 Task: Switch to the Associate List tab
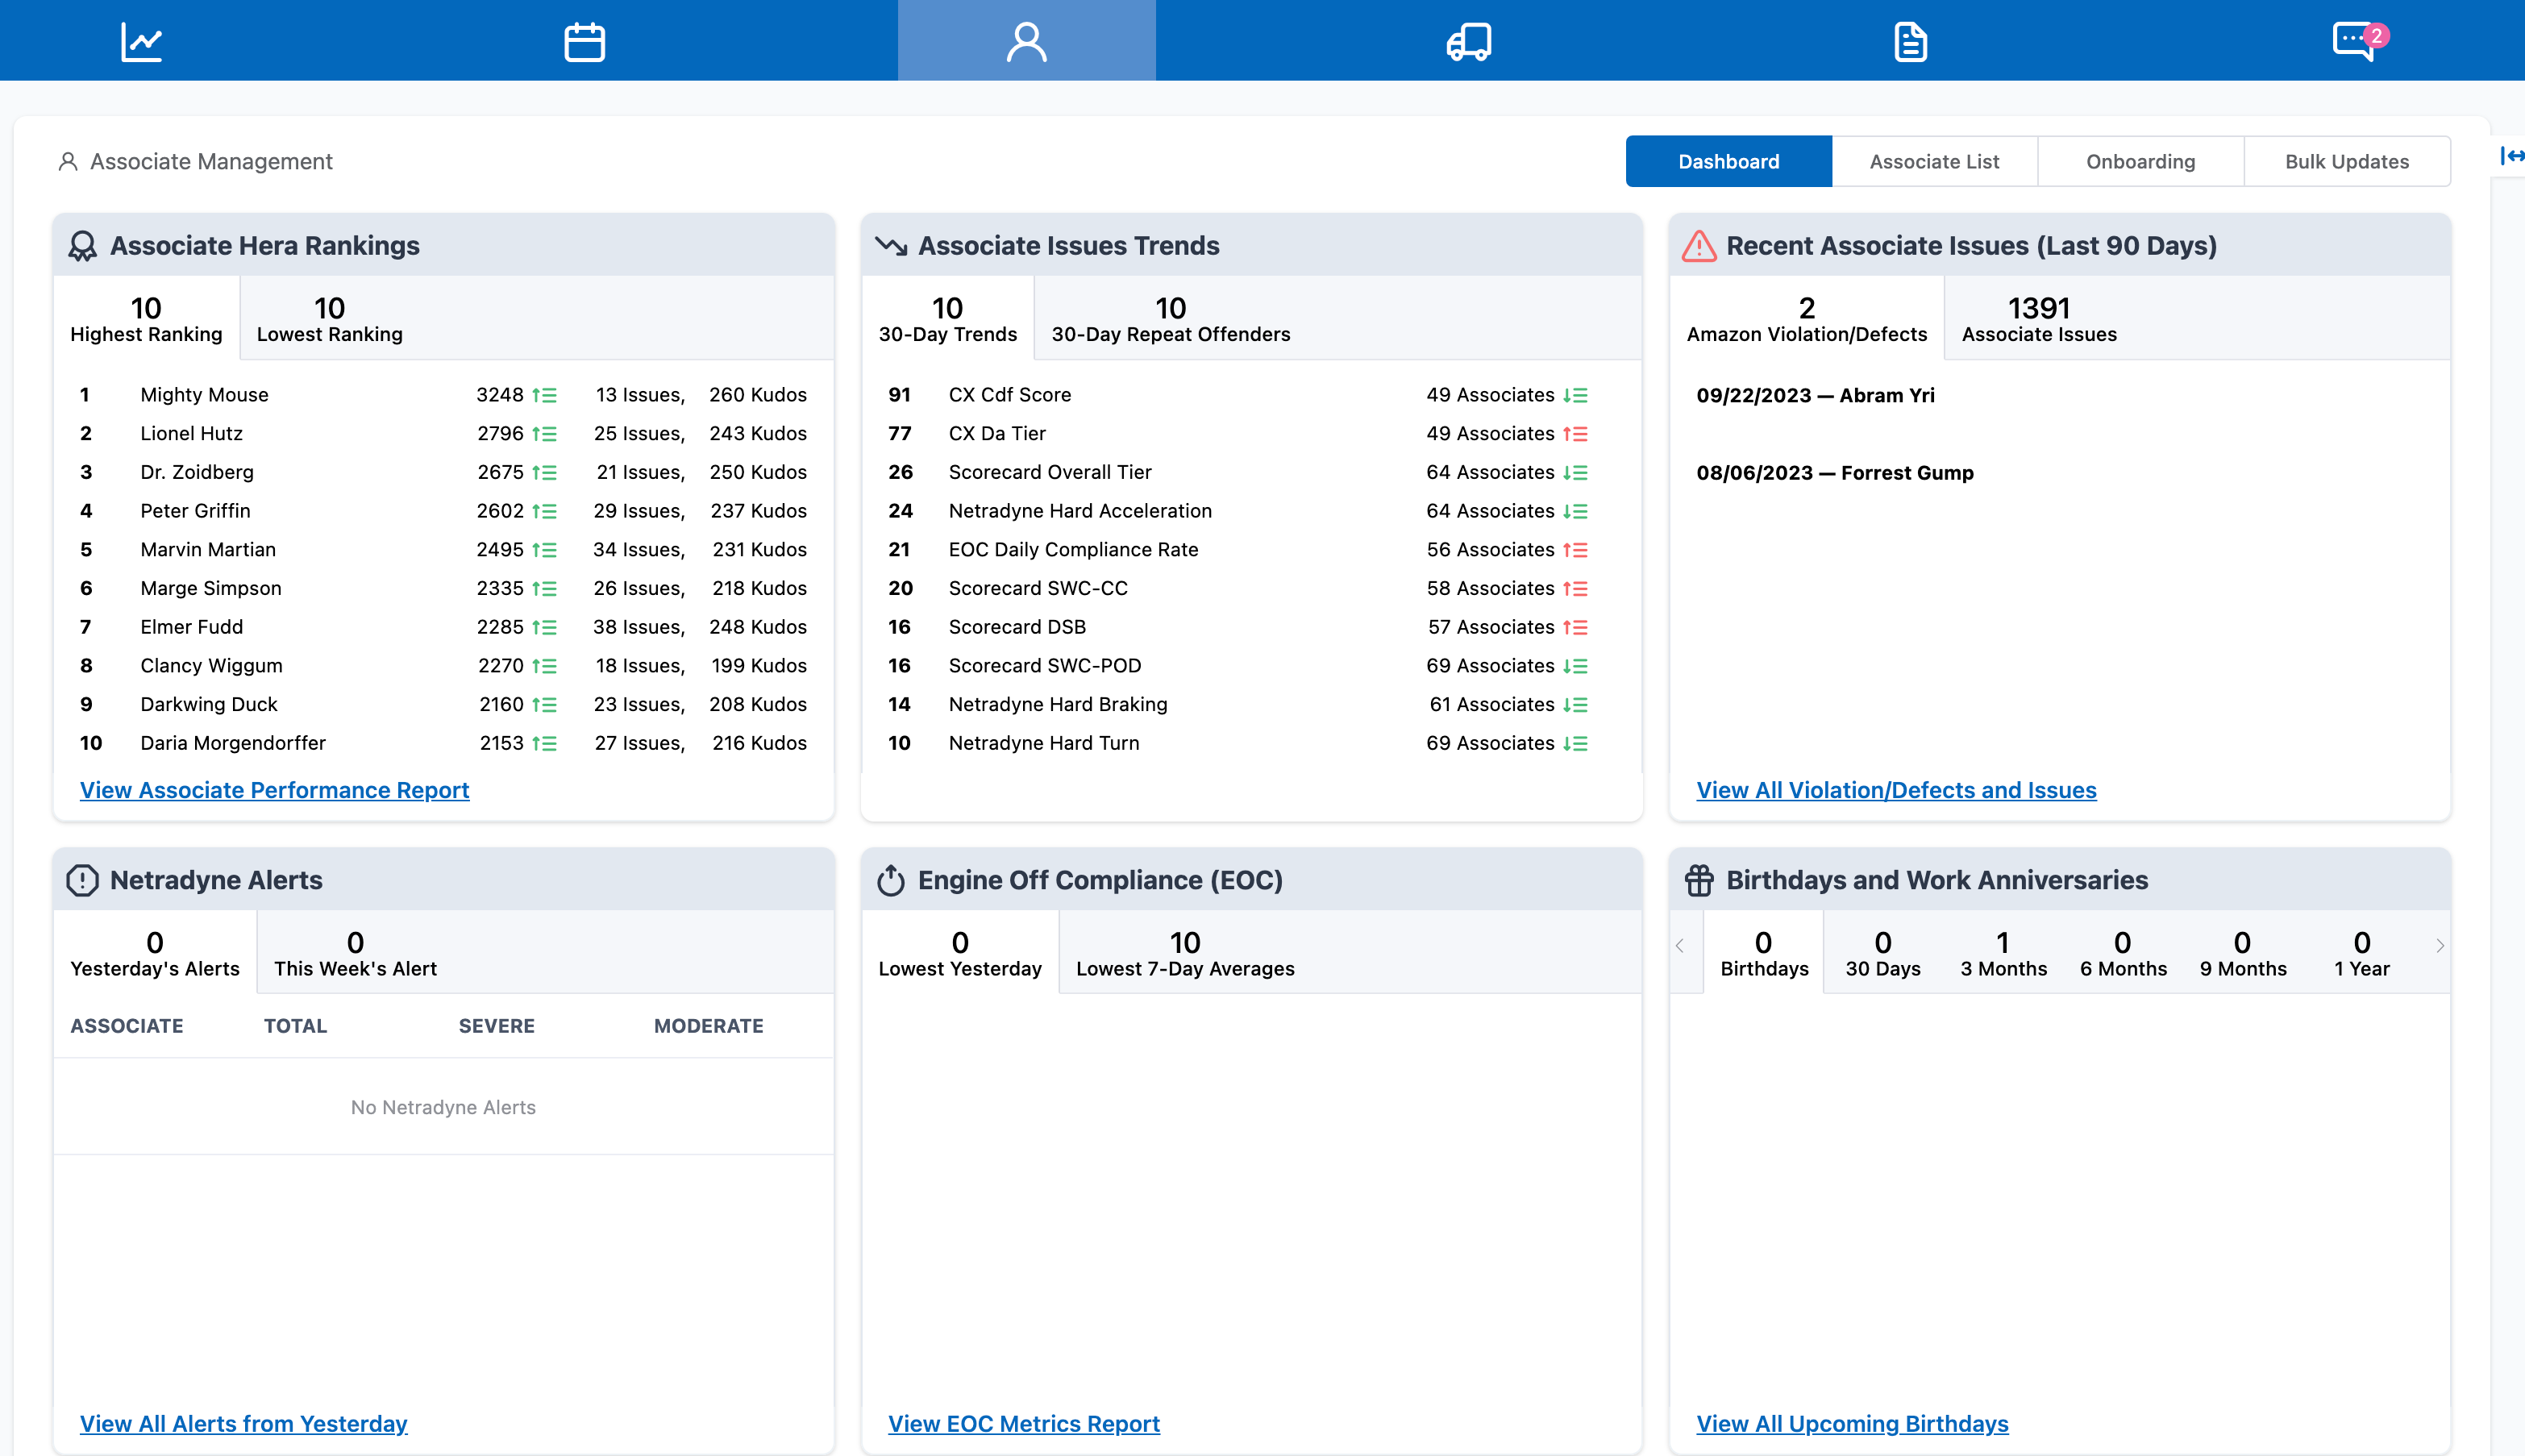coord(1934,161)
